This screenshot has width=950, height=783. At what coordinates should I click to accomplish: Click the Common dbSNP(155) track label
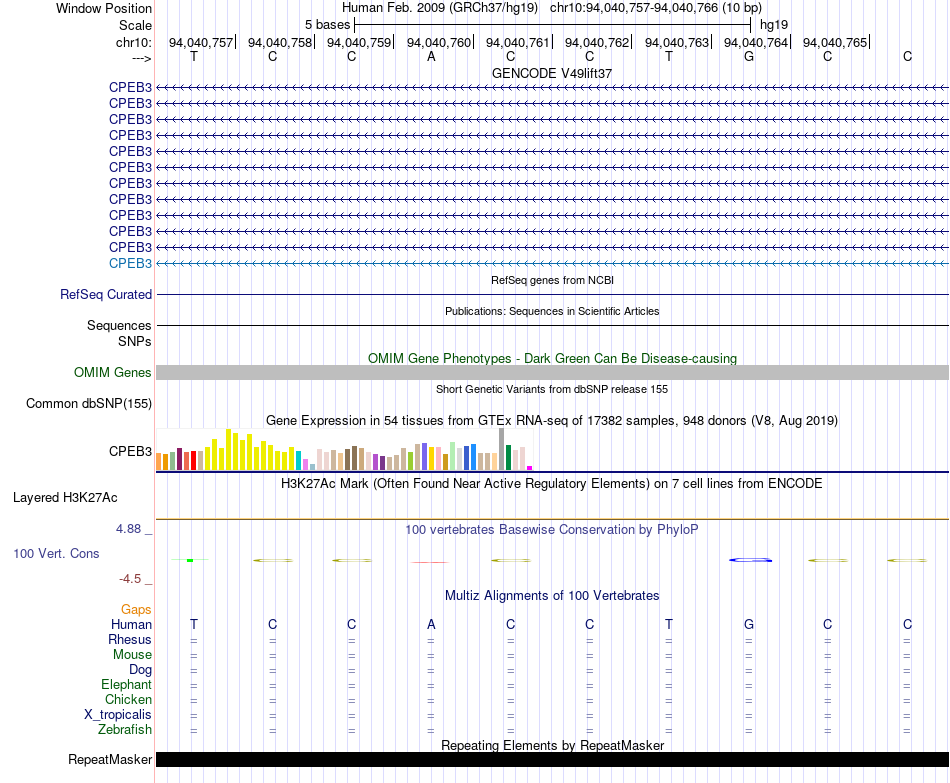click(x=89, y=404)
